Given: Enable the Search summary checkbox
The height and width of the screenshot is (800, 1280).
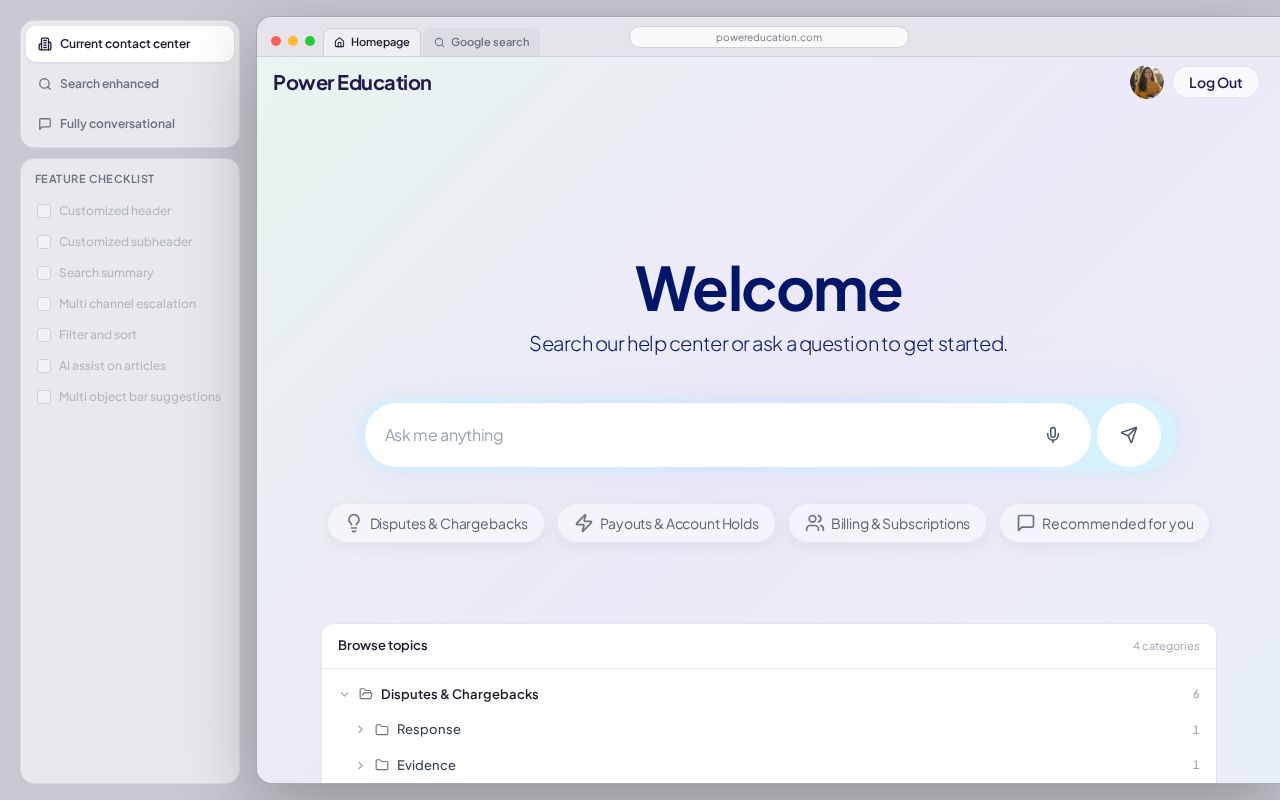Looking at the screenshot, I should pyautogui.click(x=44, y=273).
